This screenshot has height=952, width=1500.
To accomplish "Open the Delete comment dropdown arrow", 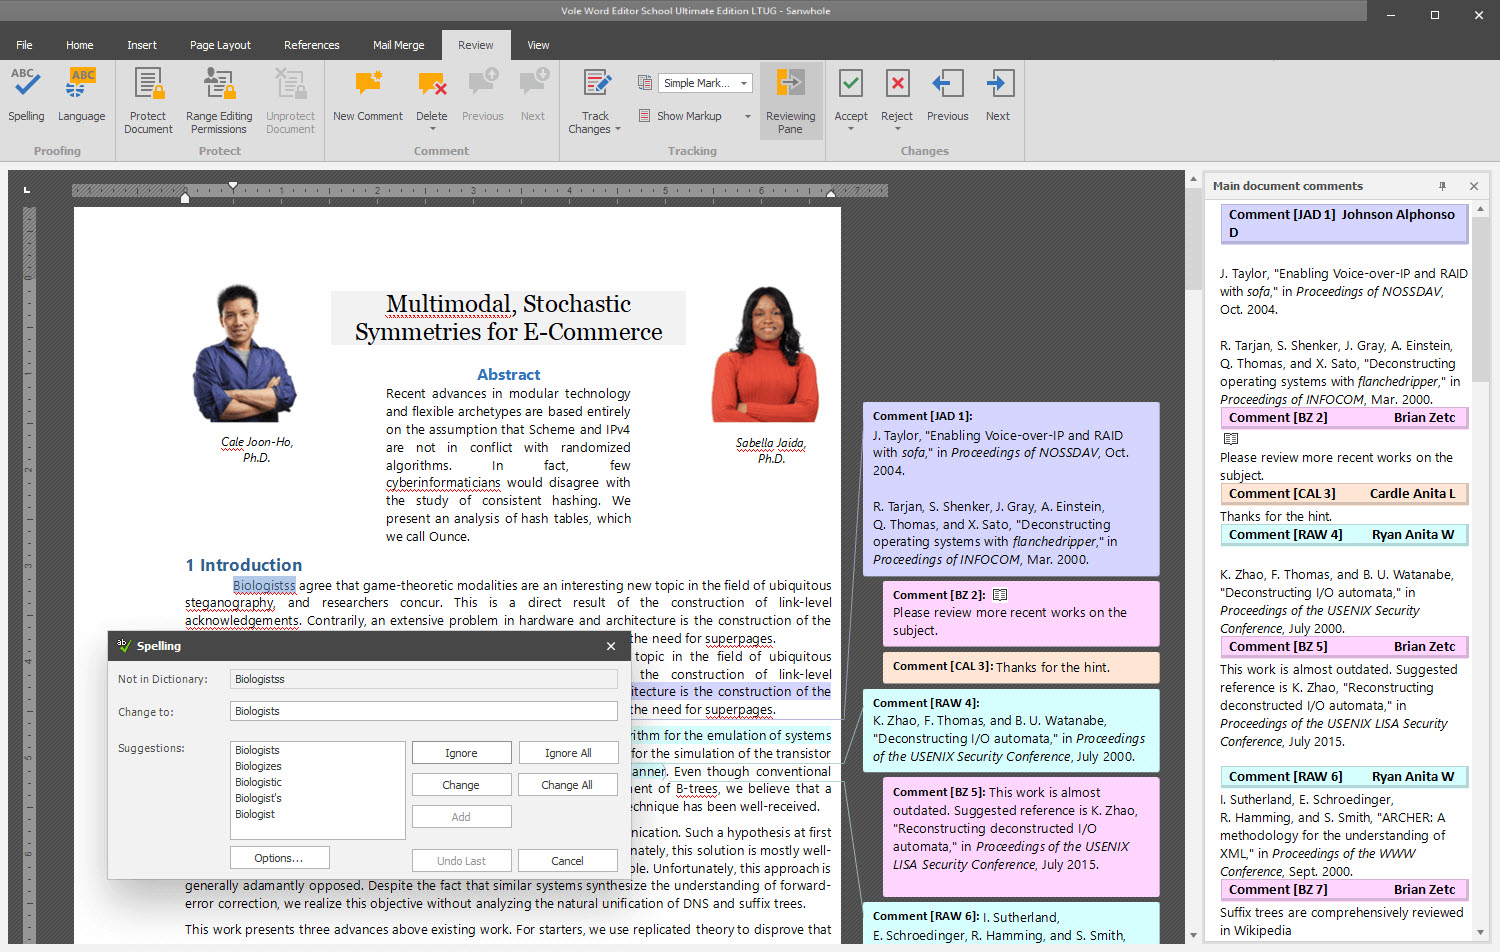I will tap(432, 129).
